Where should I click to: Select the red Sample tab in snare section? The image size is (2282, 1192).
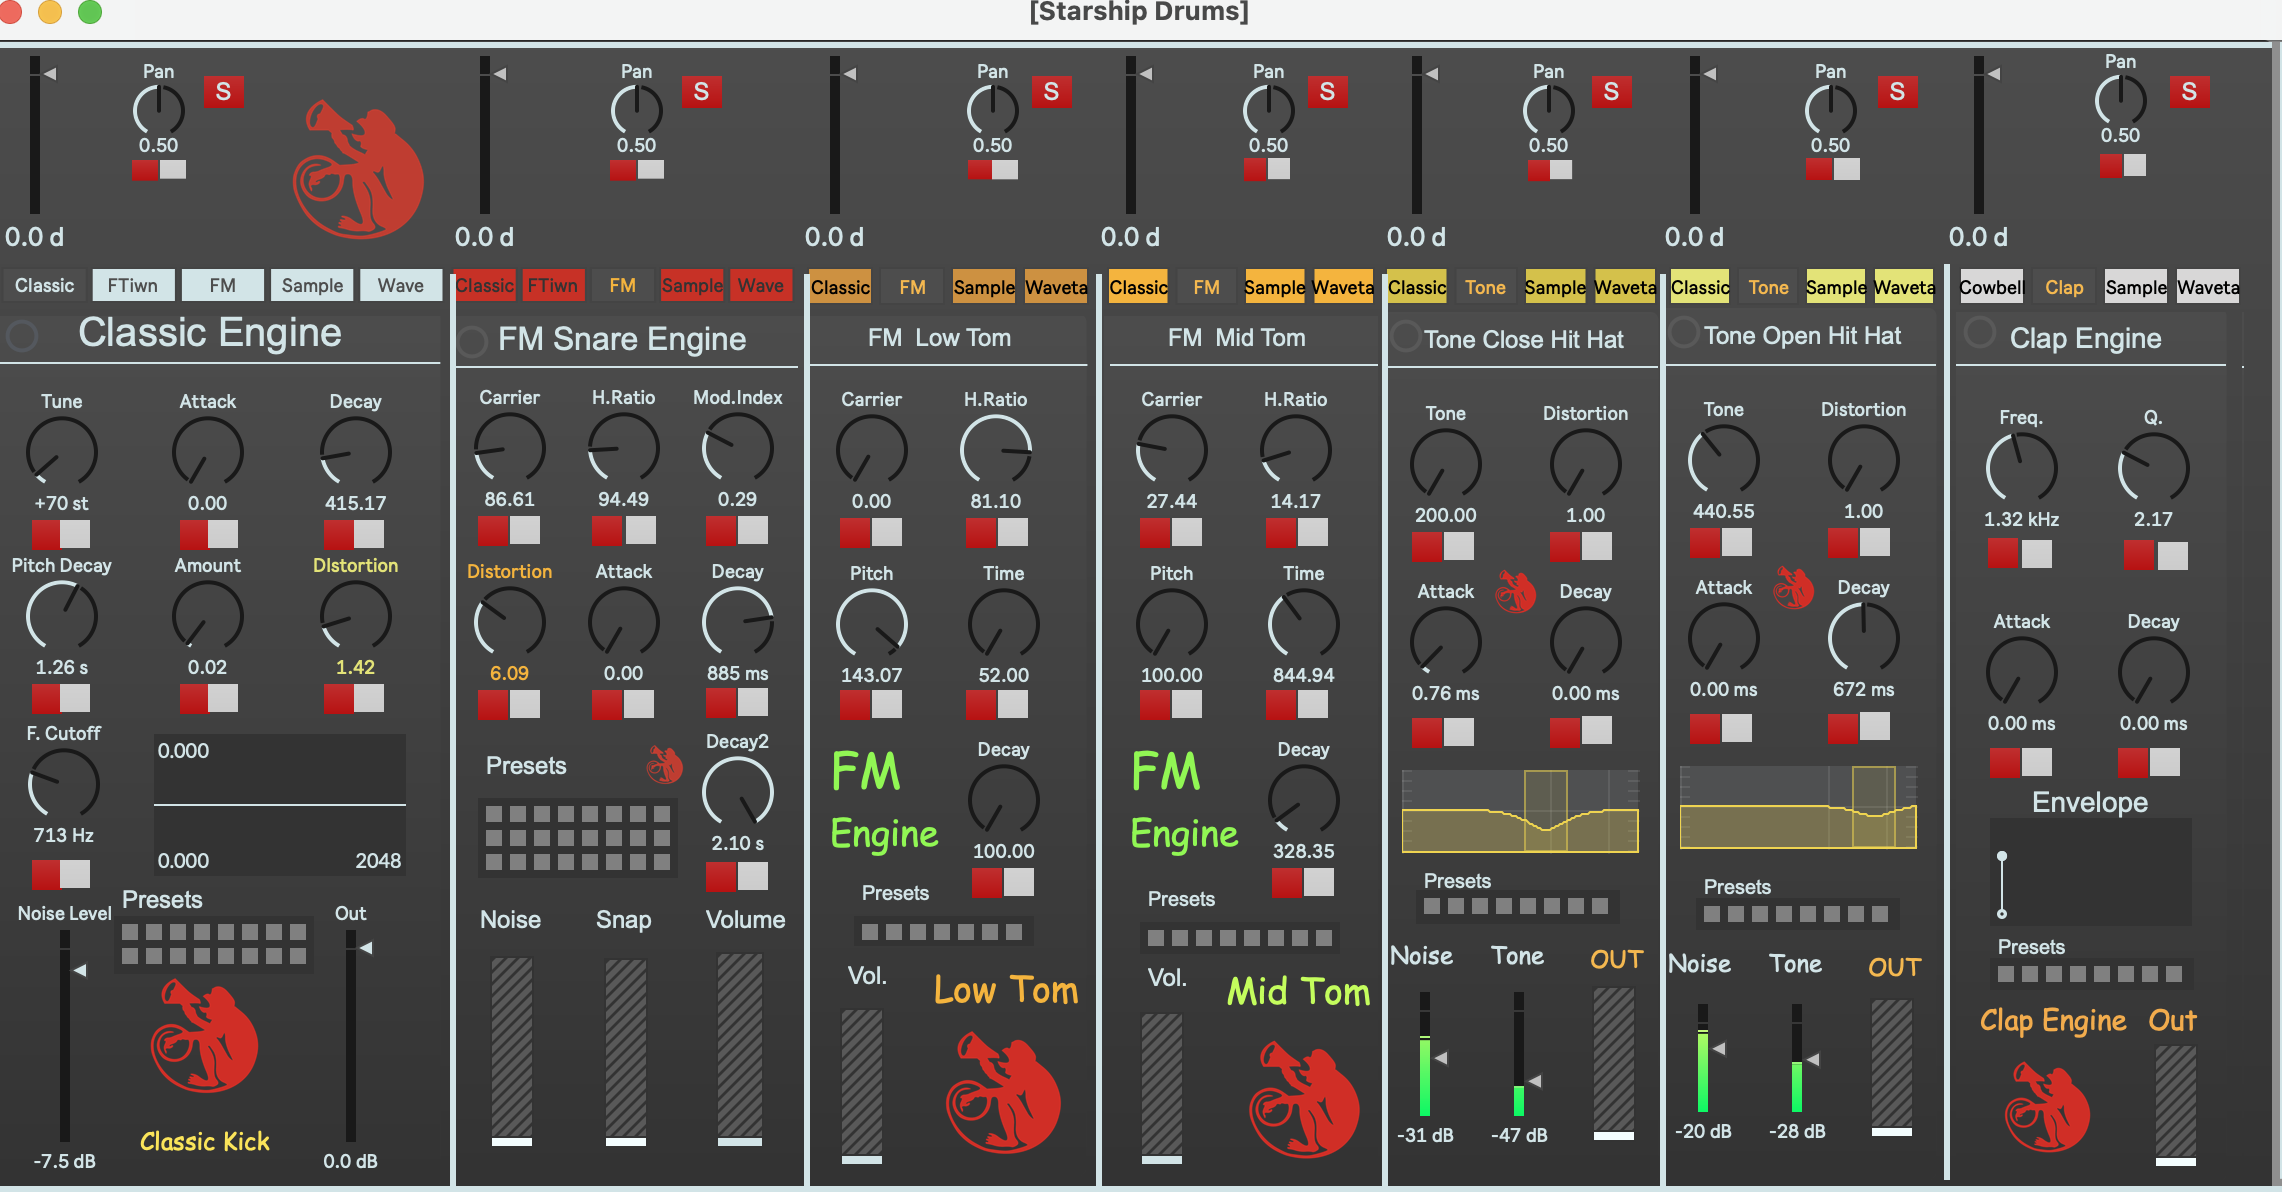click(691, 285)
